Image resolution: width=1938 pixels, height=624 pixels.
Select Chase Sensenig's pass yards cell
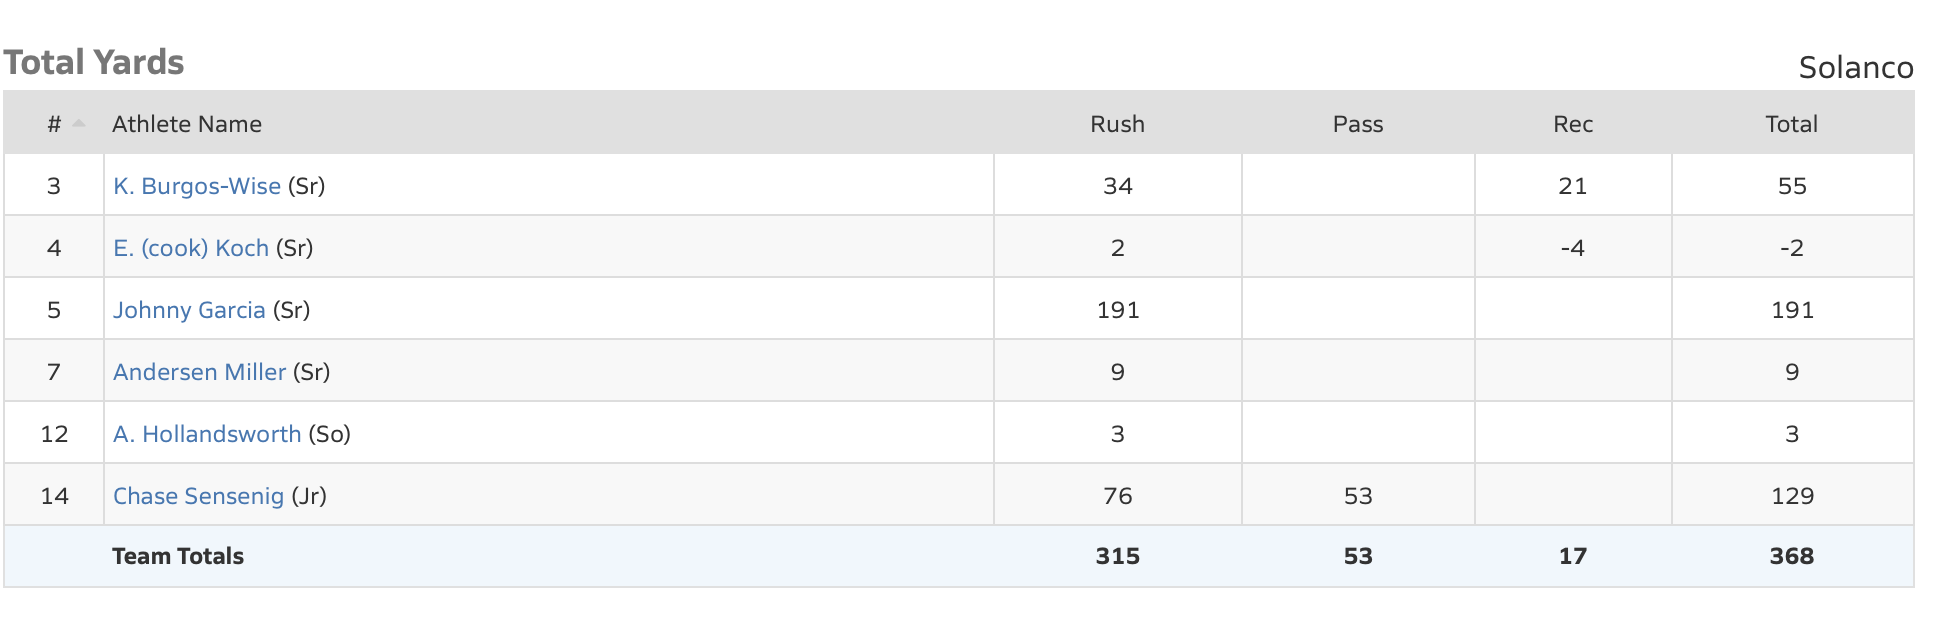click(x=1357, y=496)
